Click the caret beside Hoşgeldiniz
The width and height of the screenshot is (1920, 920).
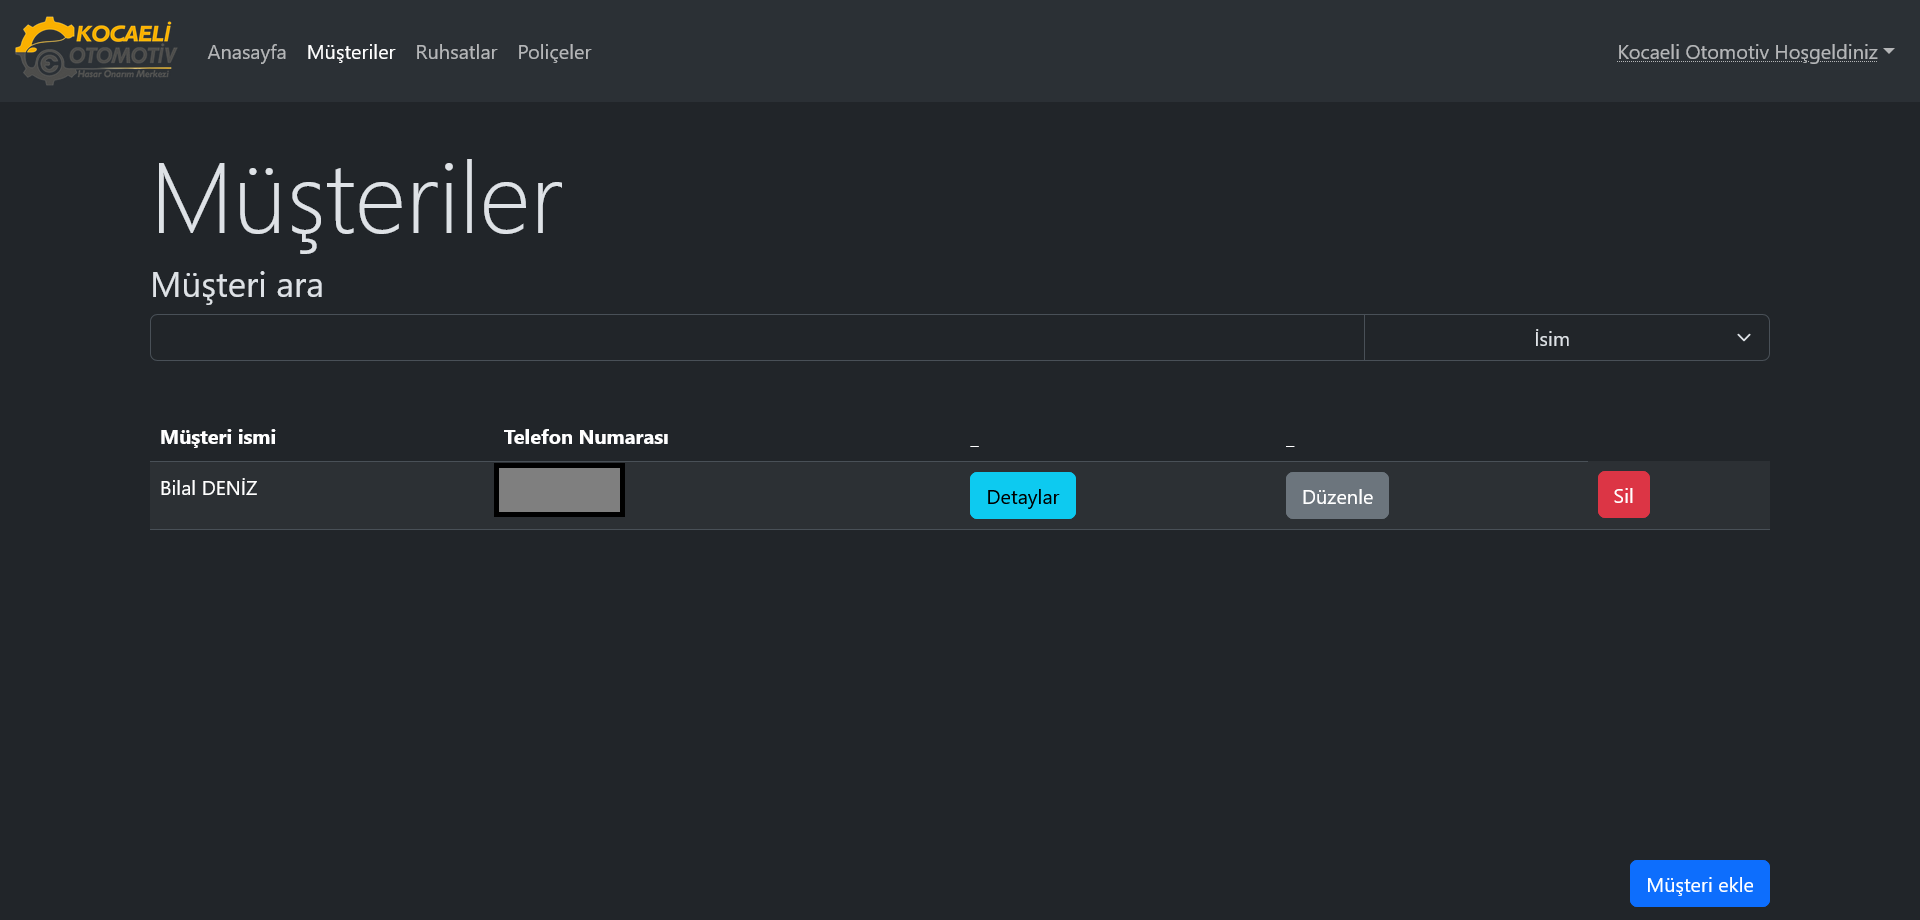(x=1889, y=52)
